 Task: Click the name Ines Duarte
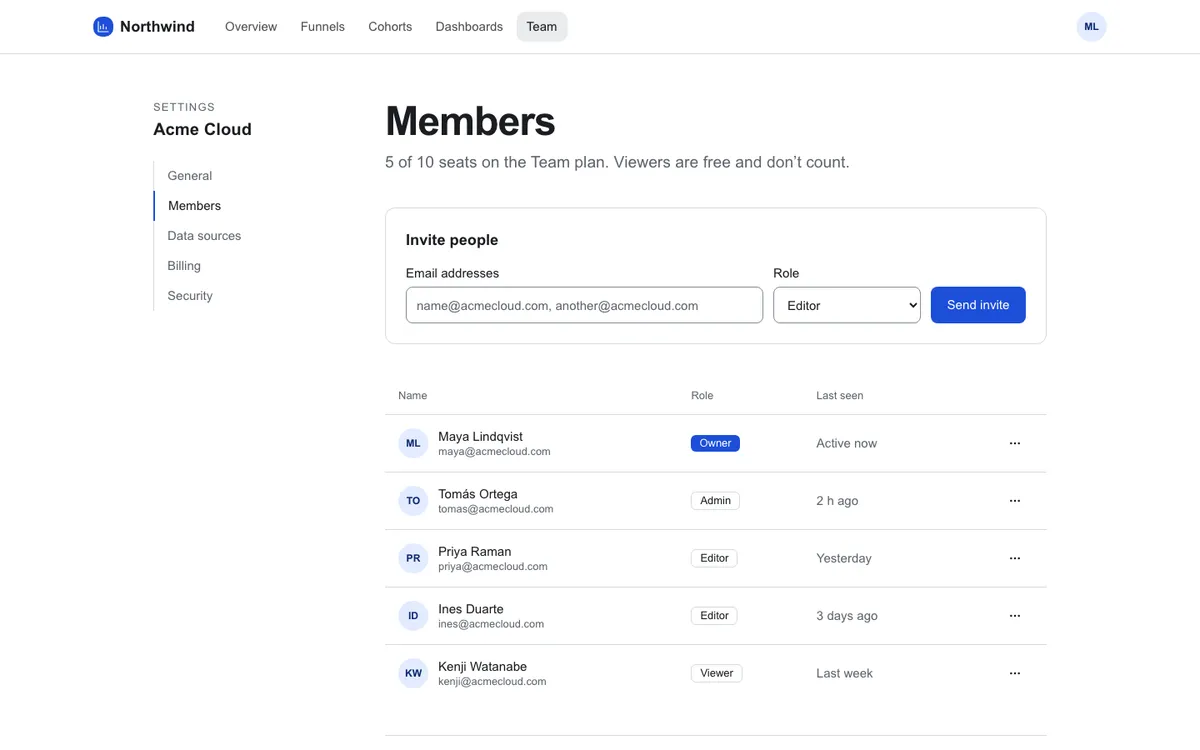point(470,609)
